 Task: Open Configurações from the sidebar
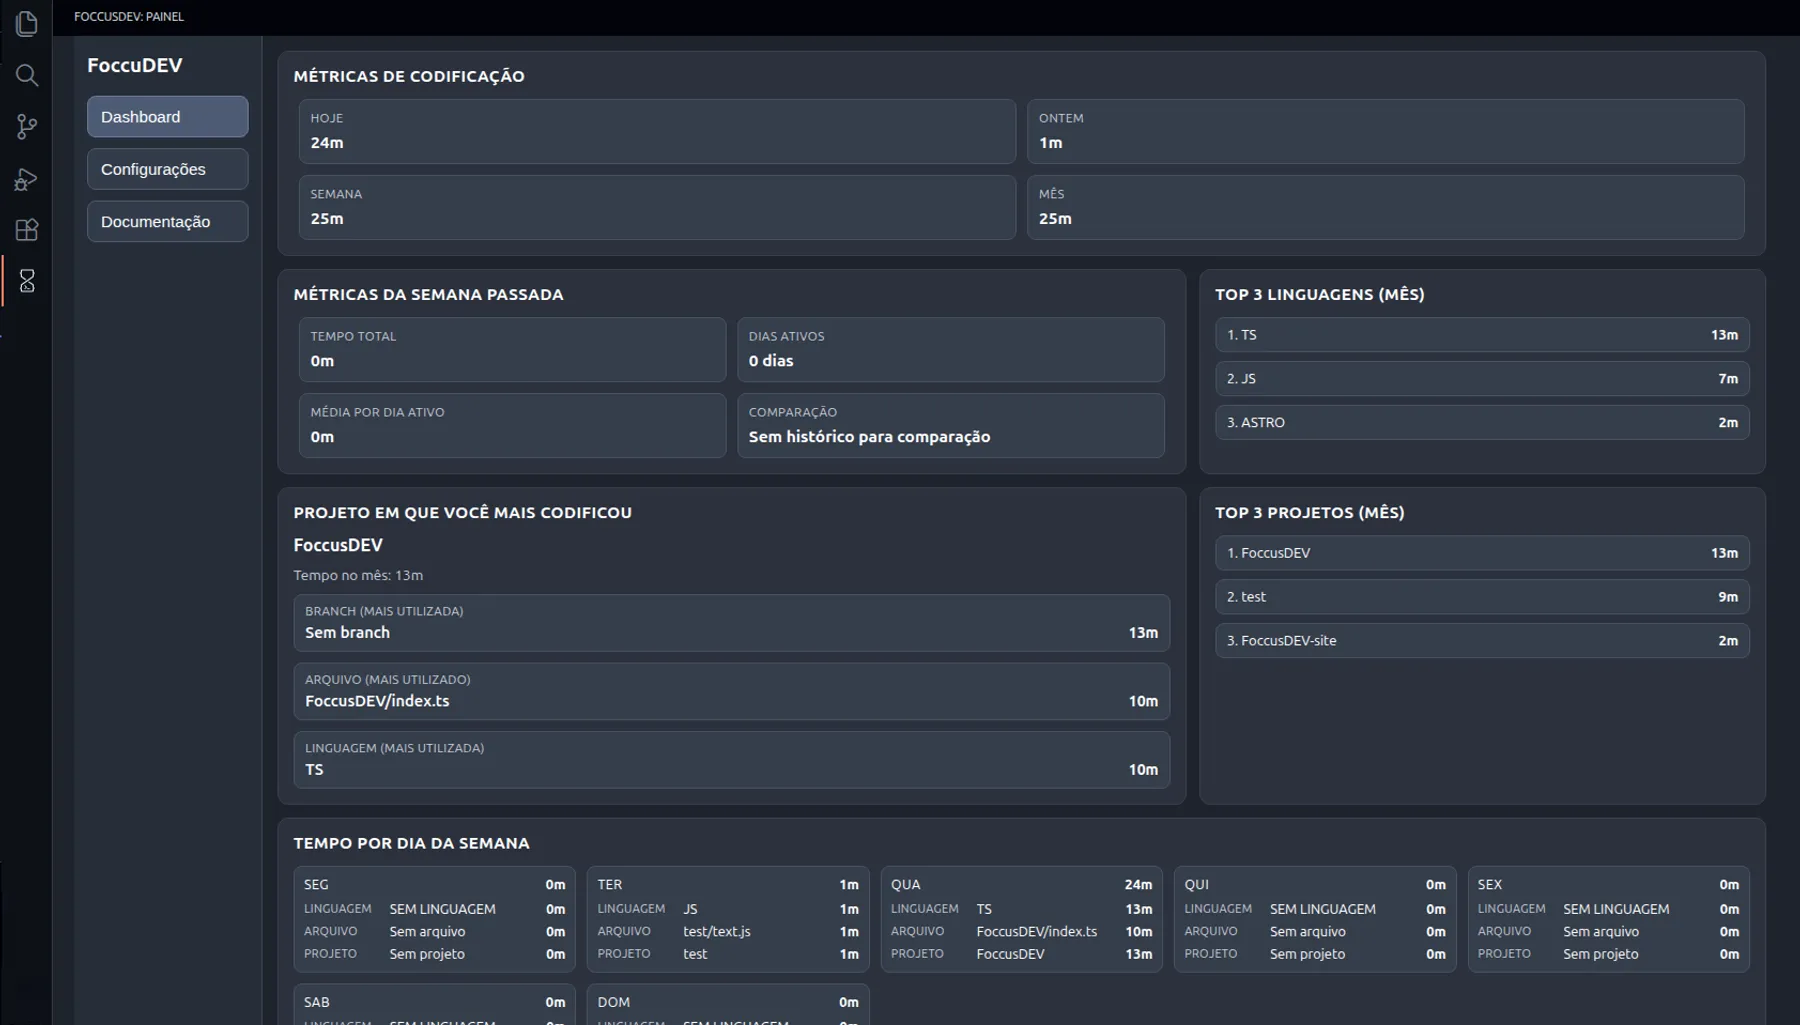[x=167, y=169]
